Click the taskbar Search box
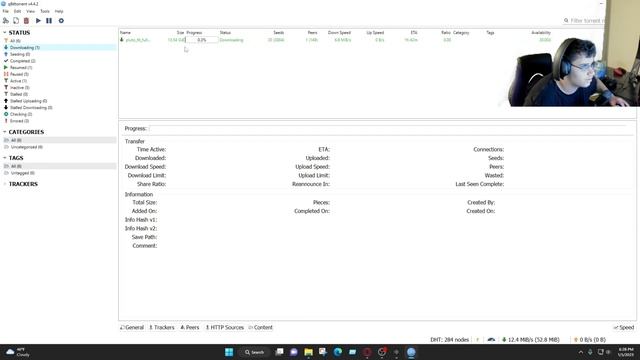 [255, 352]
